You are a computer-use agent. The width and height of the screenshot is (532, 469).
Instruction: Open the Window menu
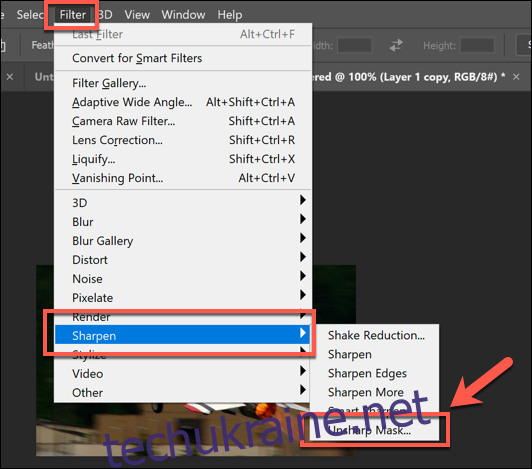[183, 15]
